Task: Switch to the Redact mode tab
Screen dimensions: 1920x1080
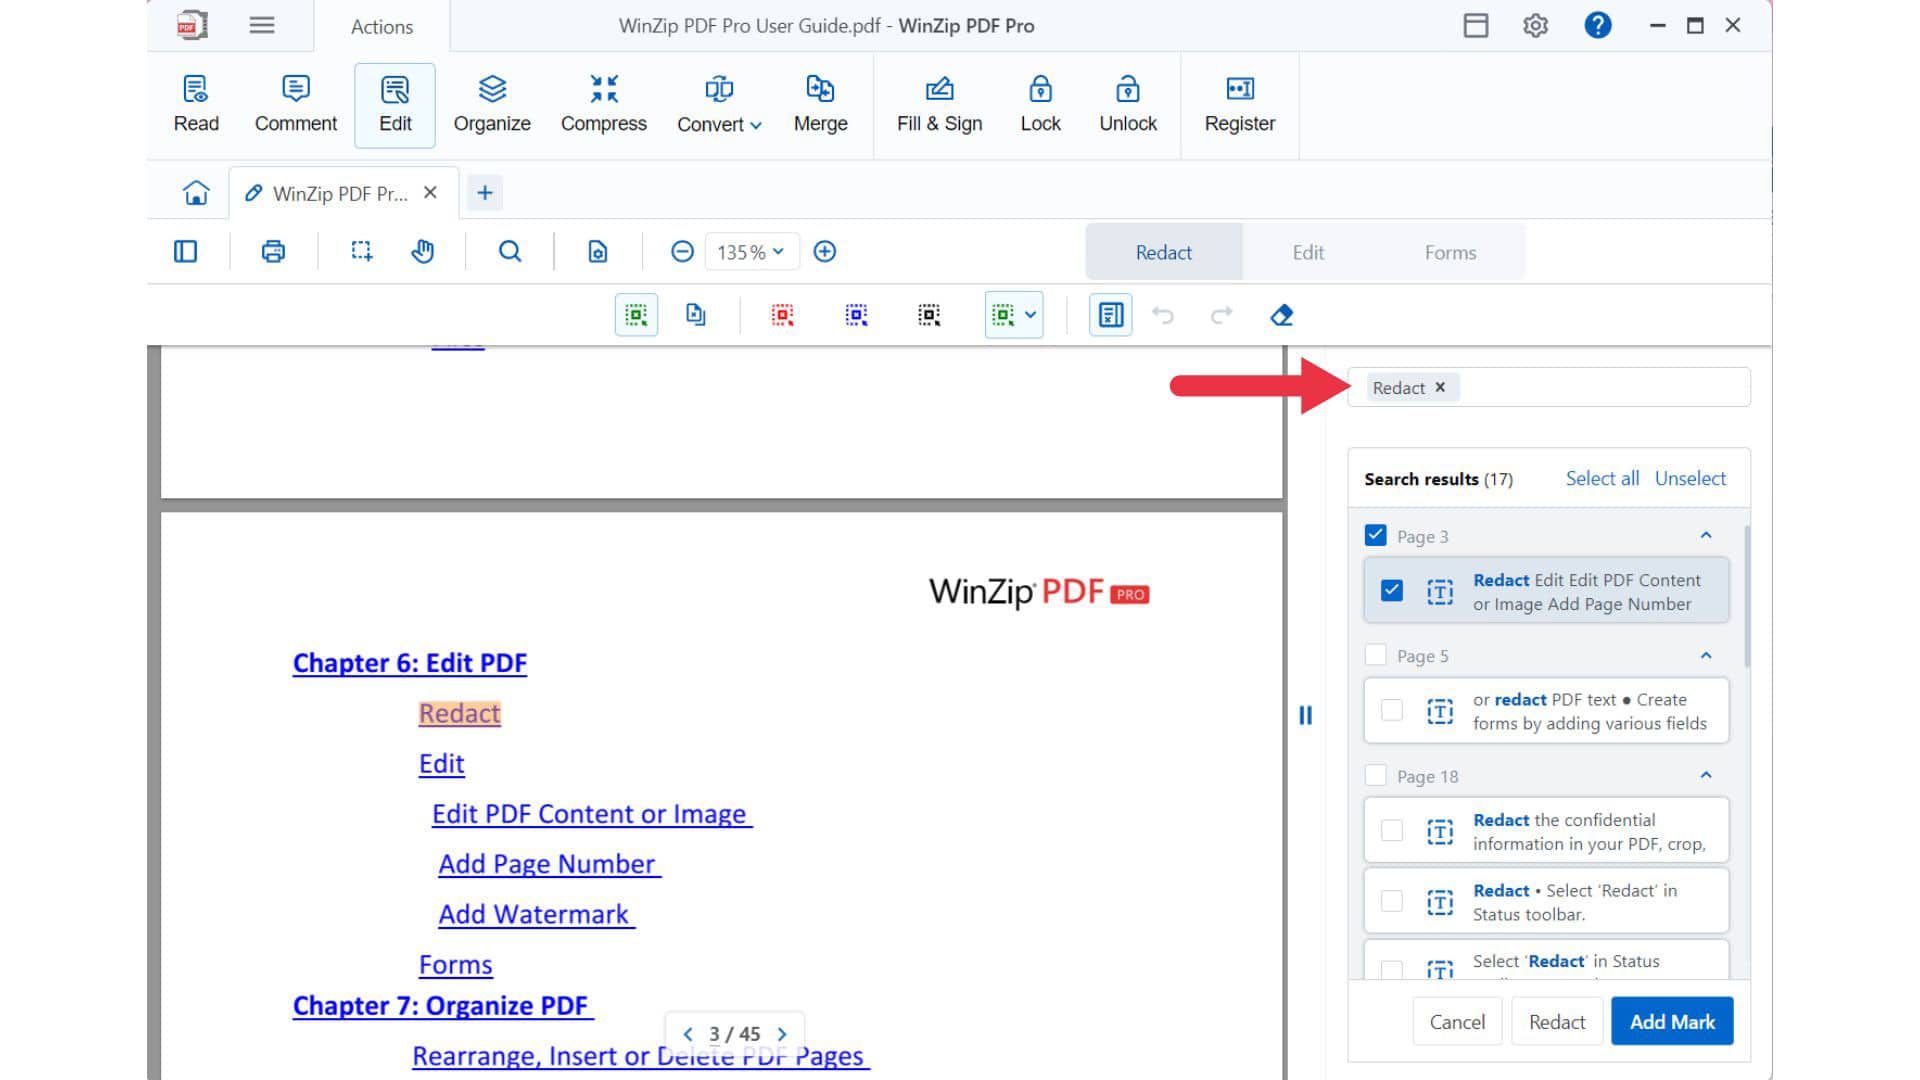Action: pos(1163,252)
